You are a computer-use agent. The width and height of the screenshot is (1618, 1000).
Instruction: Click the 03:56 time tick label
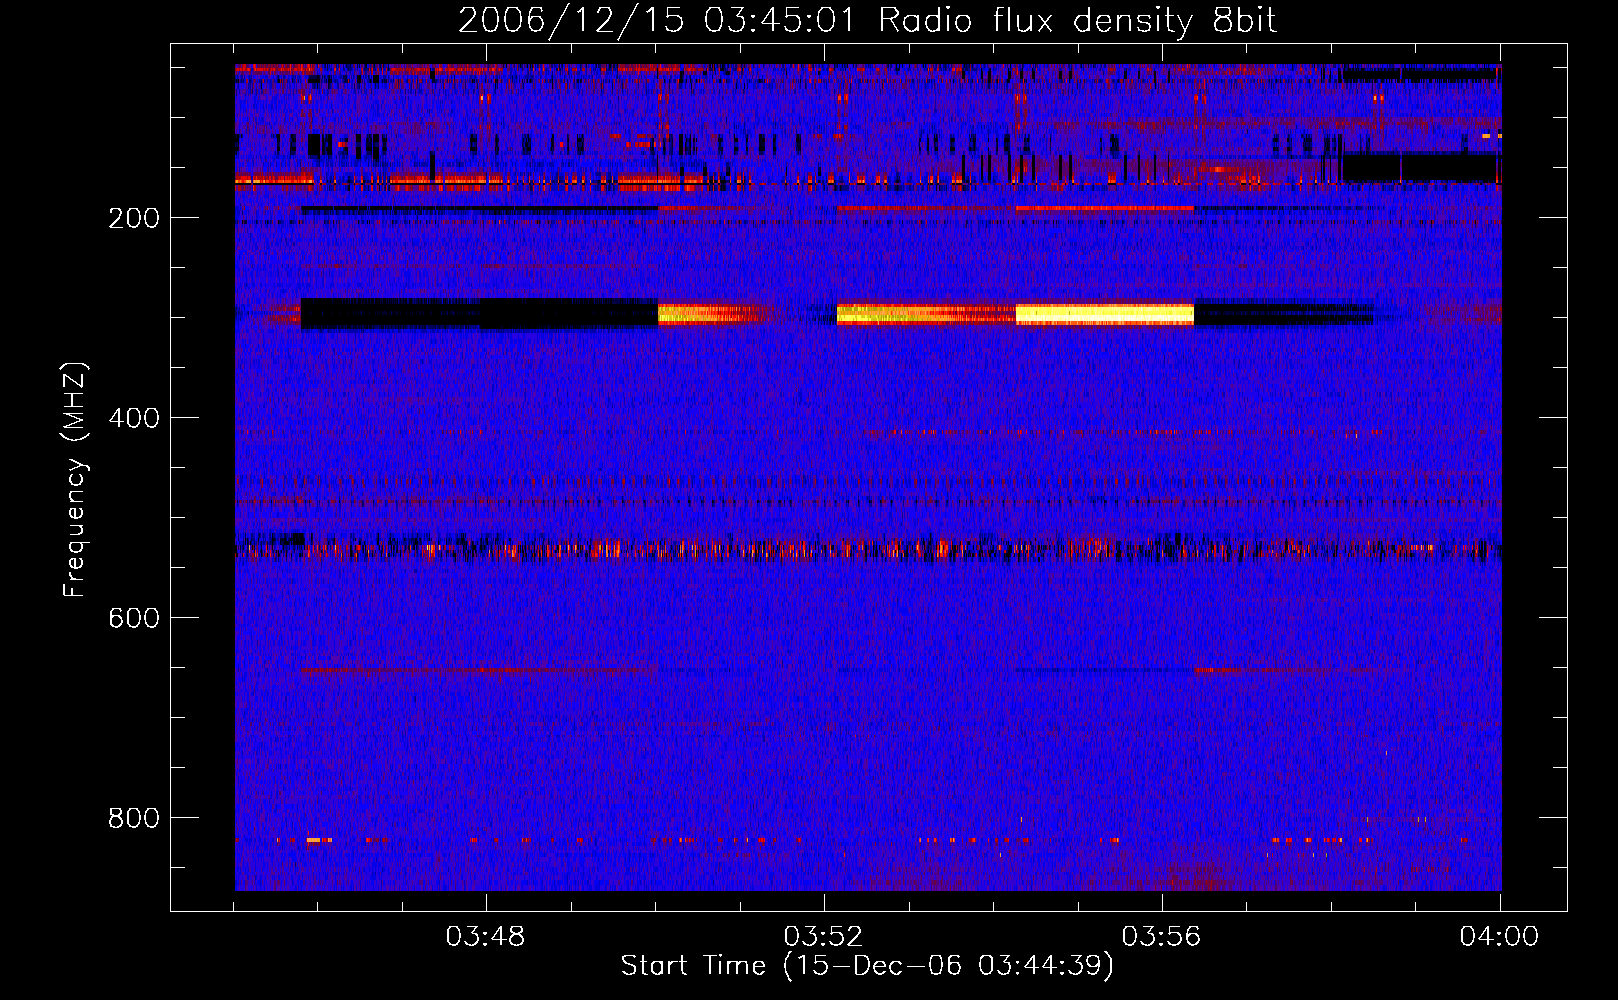click(1161, 937)
